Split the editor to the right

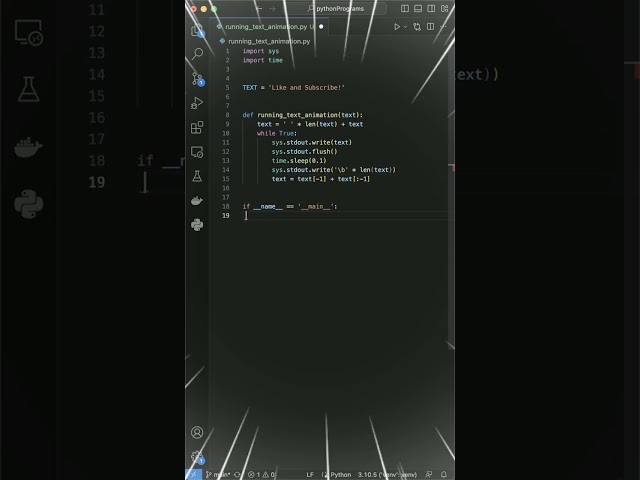click(x=430, y=27)
